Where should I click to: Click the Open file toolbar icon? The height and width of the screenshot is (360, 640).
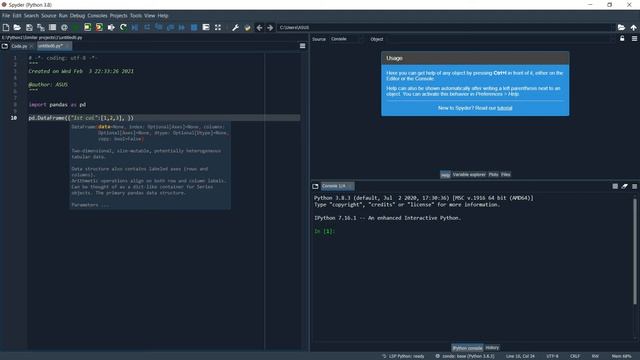17,27
